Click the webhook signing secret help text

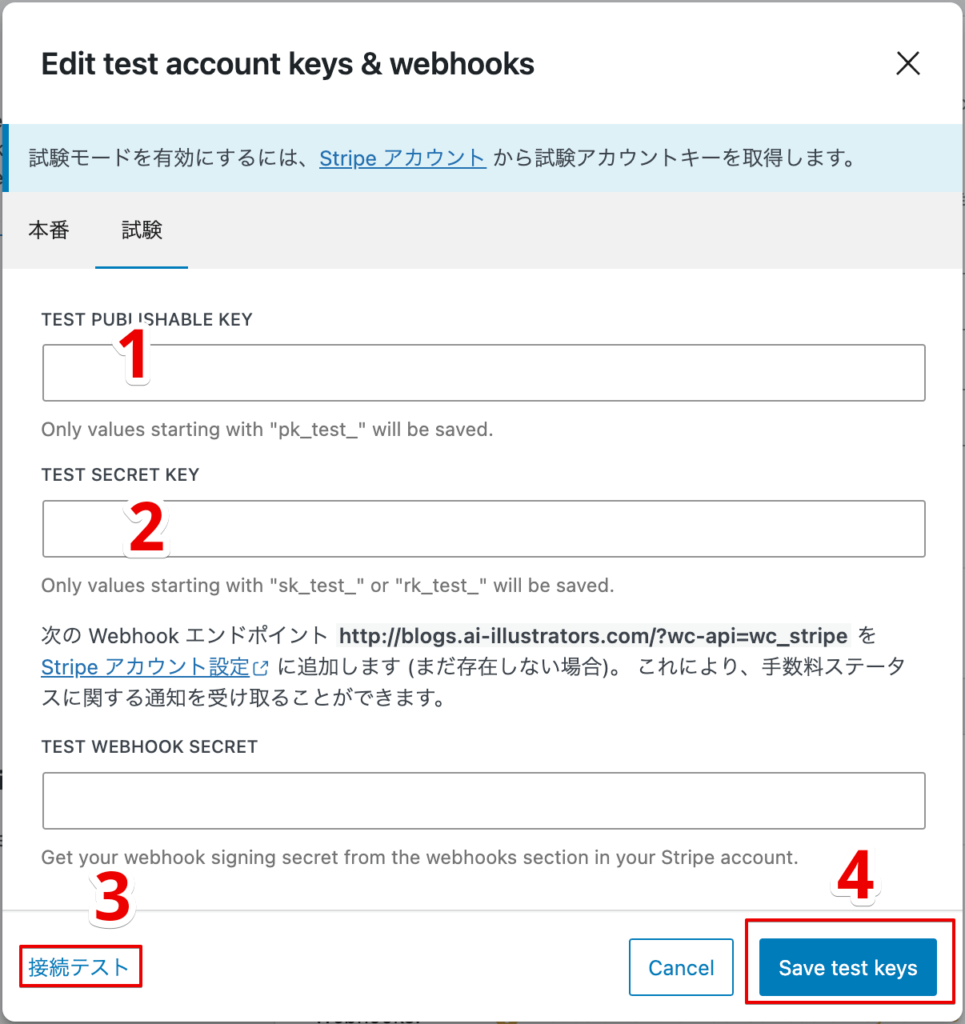pyautogui.click(x=420, y=857)
